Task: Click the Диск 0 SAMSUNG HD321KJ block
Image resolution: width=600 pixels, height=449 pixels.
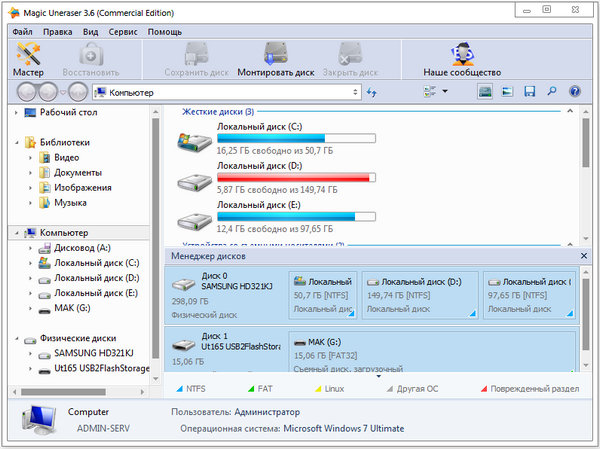Action: point(226,294)
